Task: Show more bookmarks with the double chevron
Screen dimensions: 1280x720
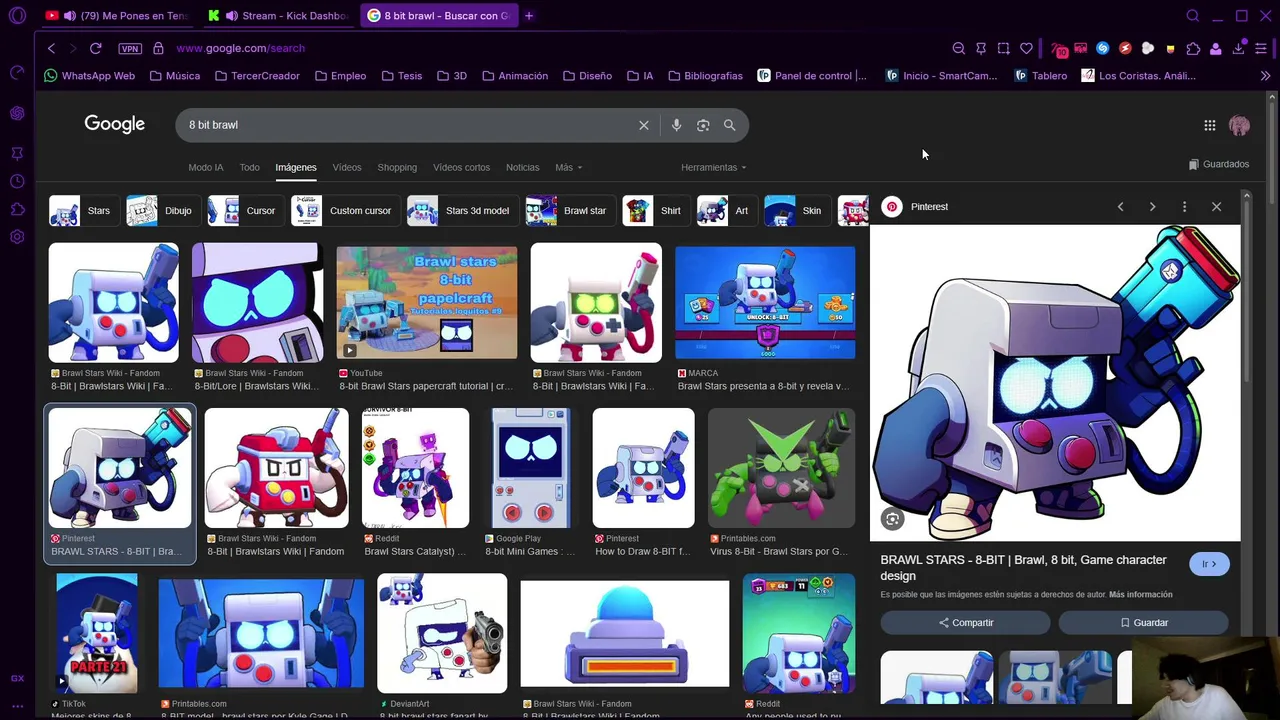Action: point(1265,76)
